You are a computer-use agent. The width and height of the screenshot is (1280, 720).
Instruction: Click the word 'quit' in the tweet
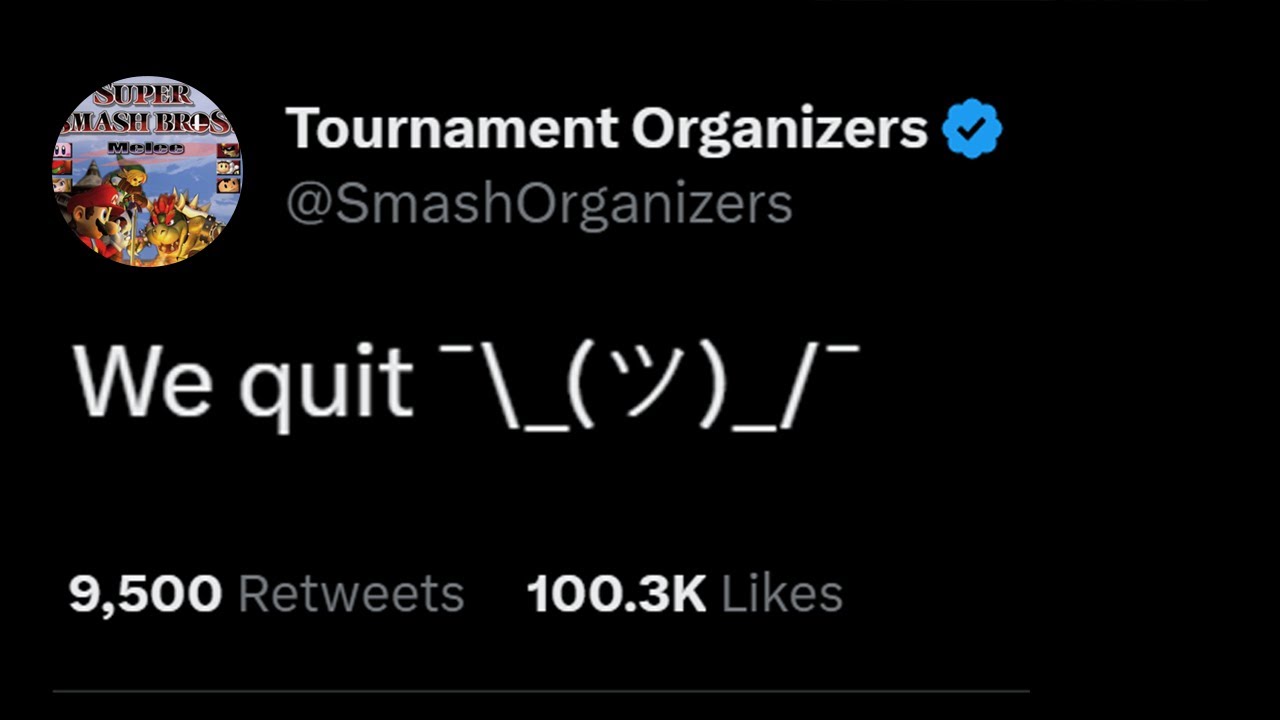click(x=326, y=385)
